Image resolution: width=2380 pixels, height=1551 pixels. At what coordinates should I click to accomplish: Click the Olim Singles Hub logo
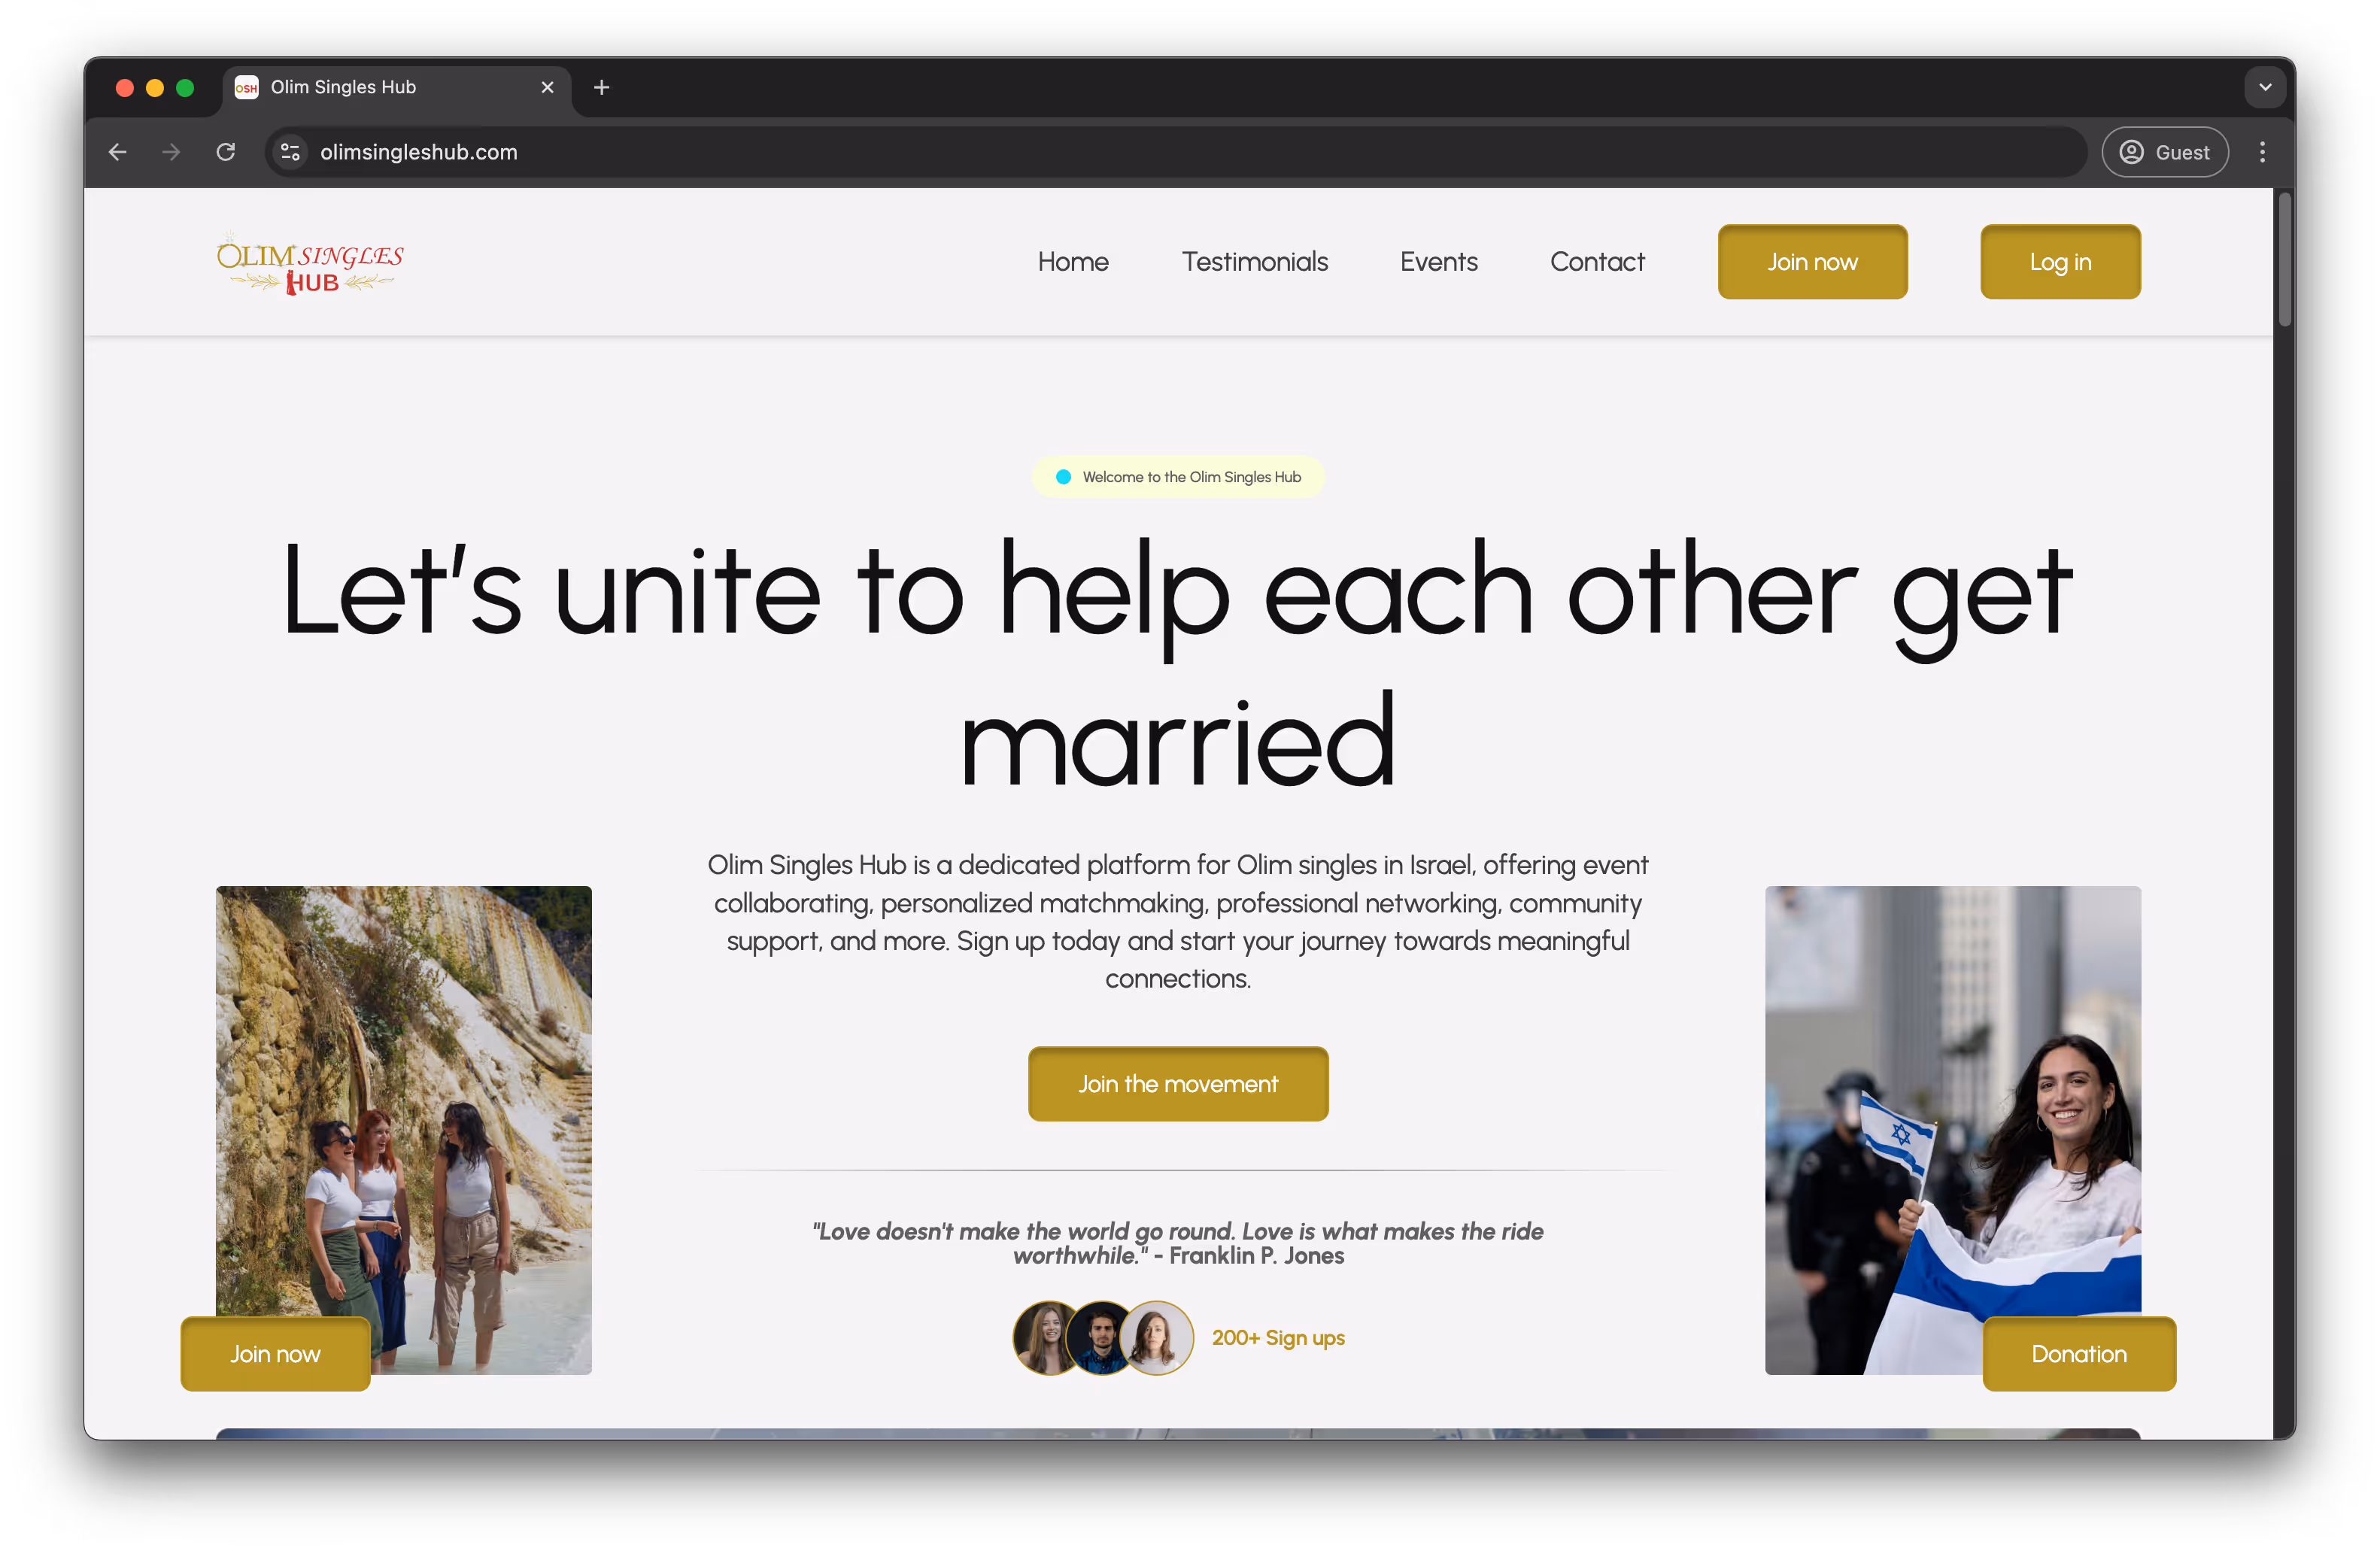point(310,264)
